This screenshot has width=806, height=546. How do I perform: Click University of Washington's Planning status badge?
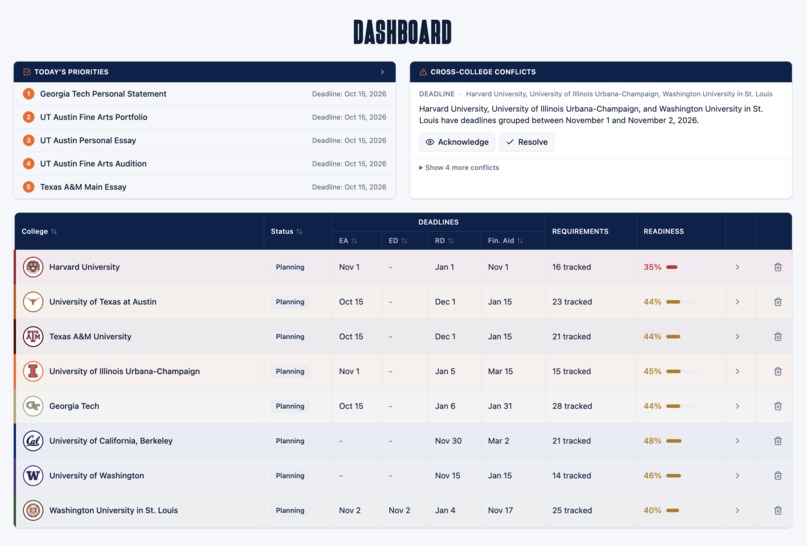290,476
